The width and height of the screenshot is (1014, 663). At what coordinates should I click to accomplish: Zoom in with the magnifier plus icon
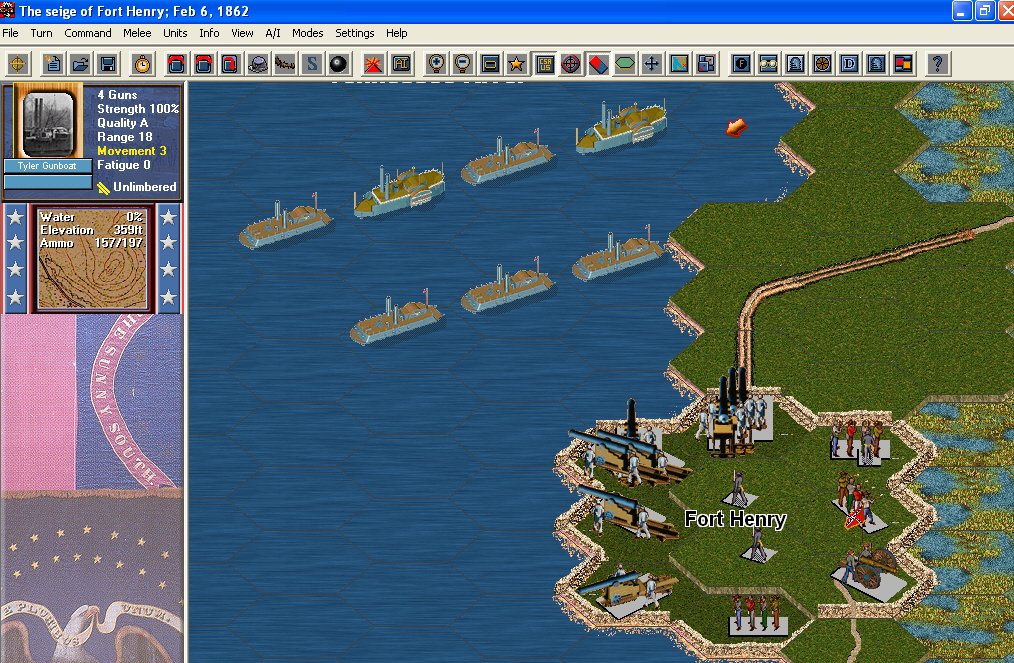point(436,64)
